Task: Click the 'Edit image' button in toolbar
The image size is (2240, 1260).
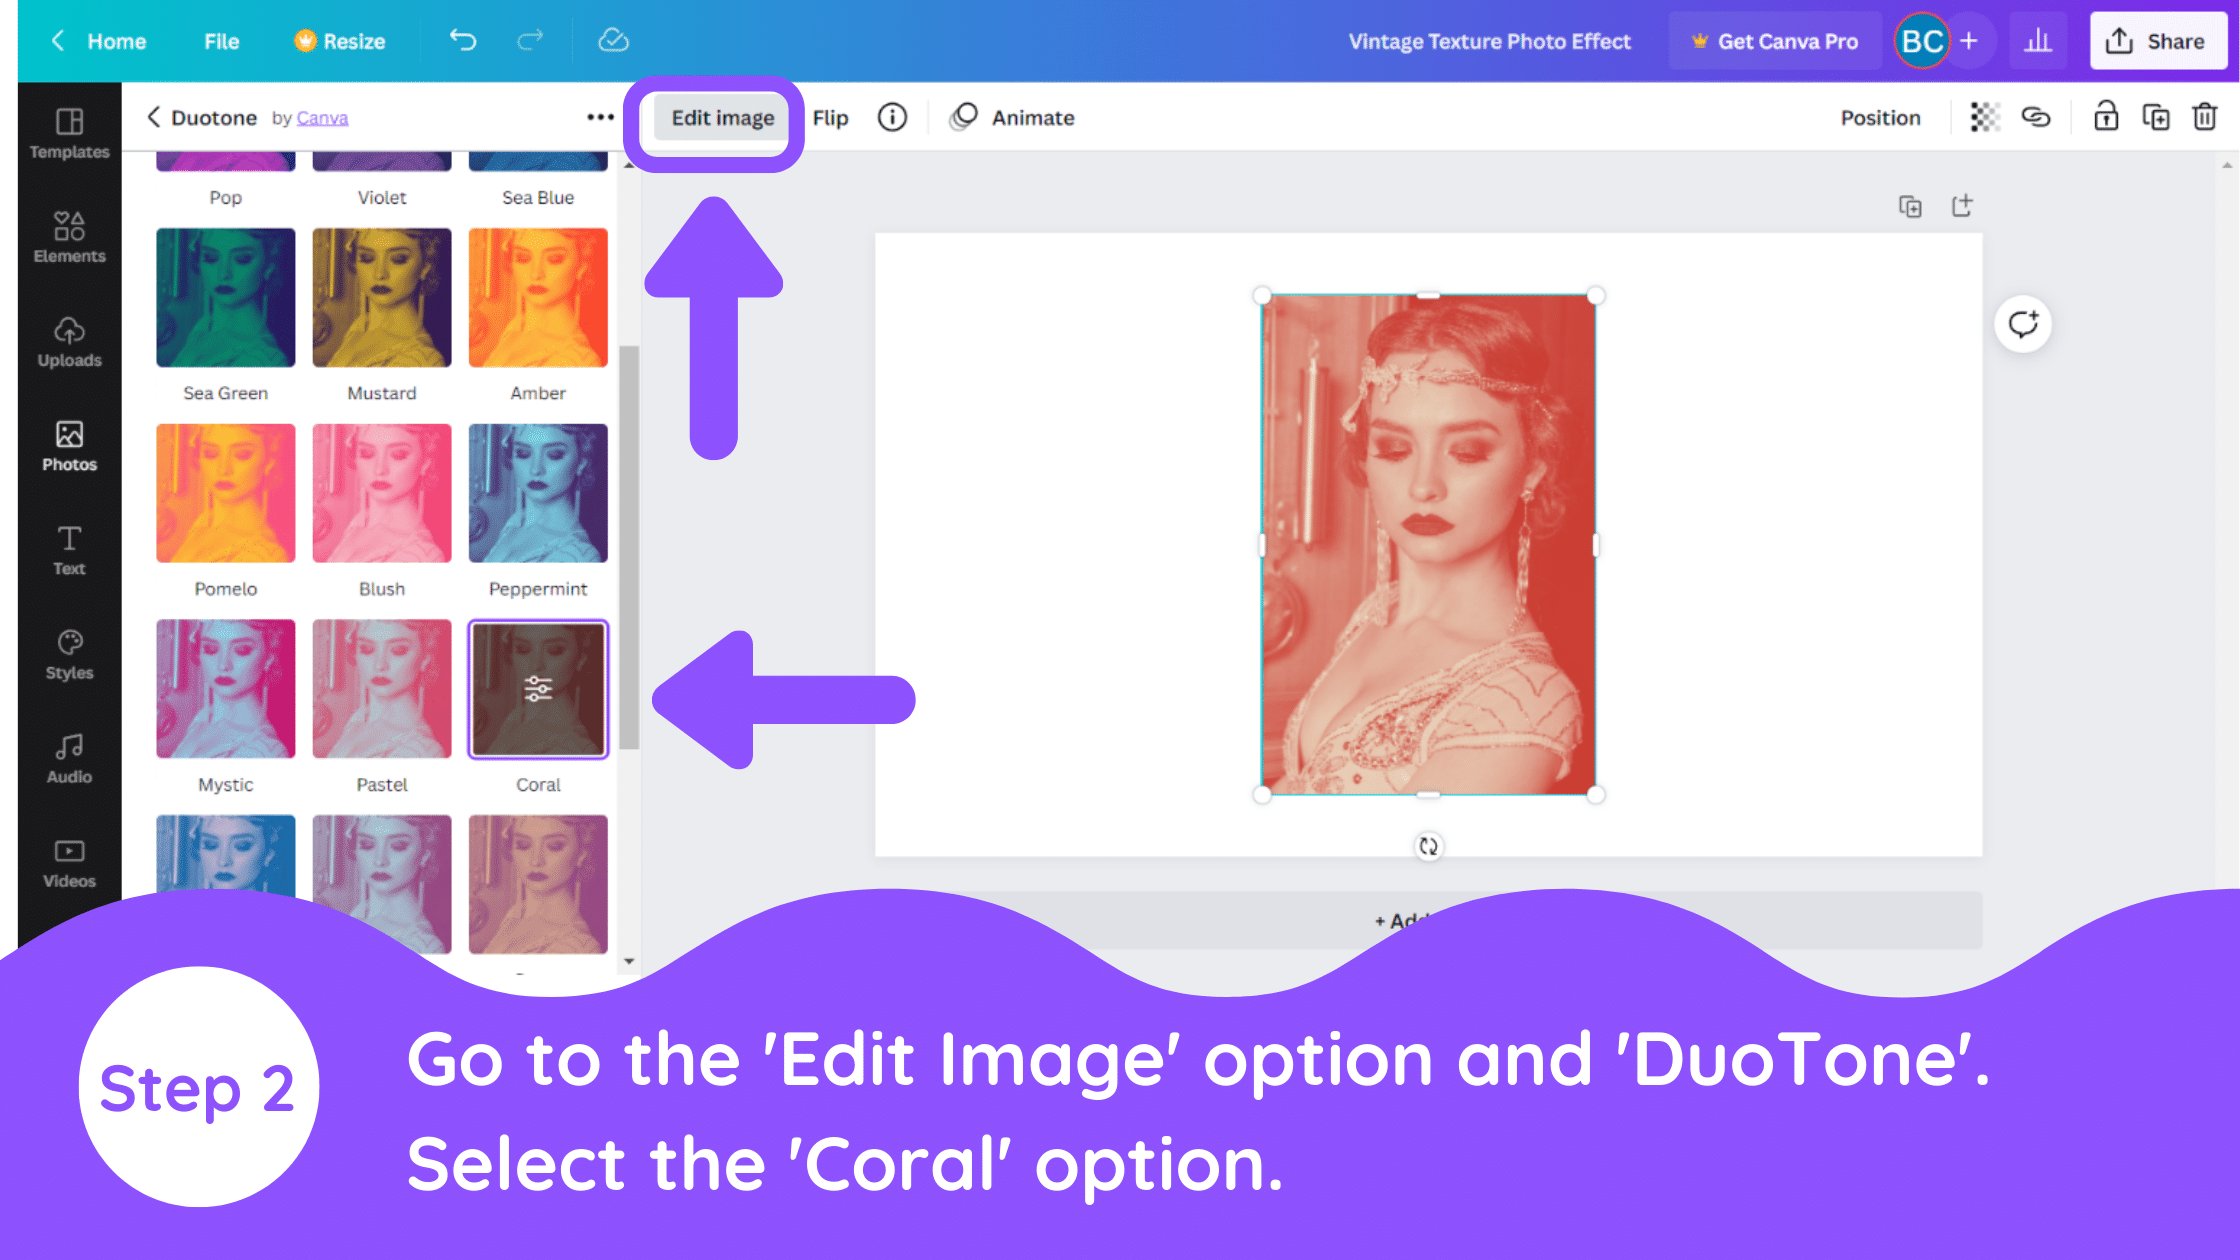Action: (x=723, y=117)
